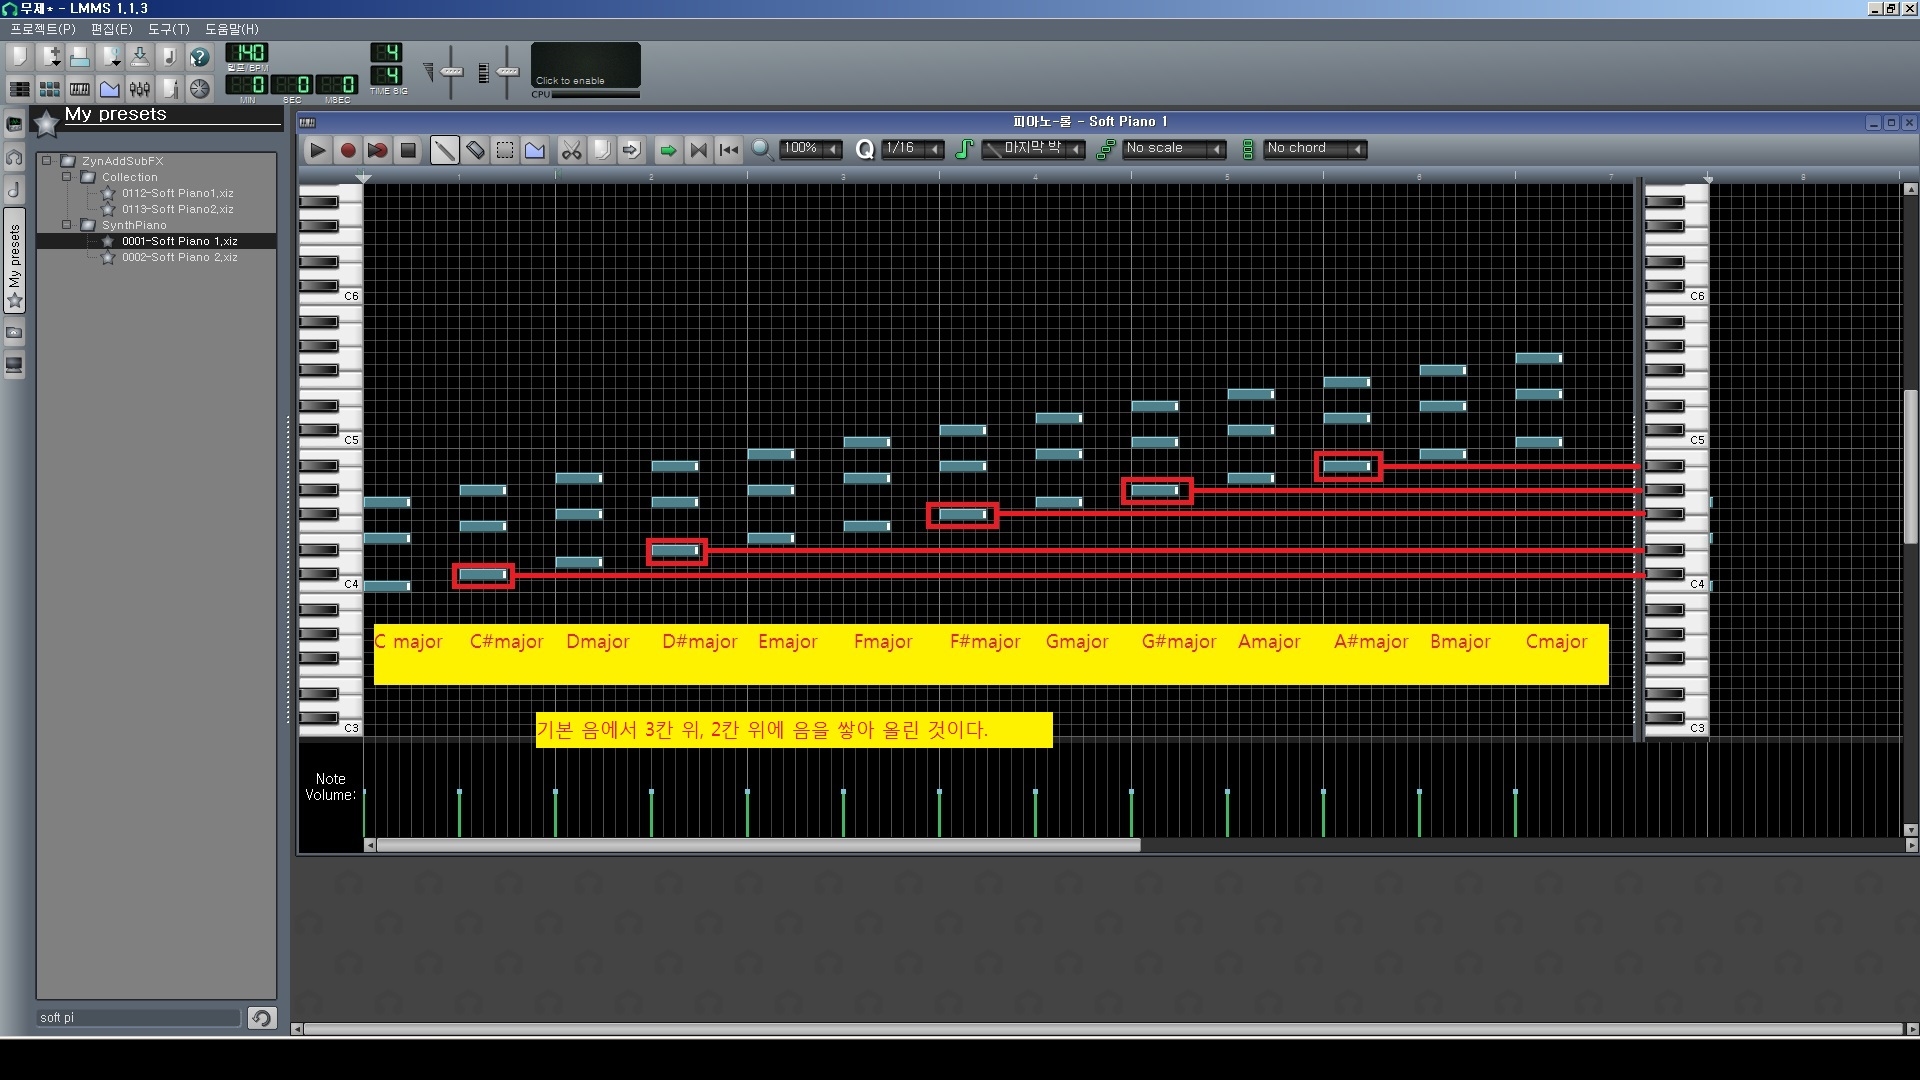The height and width of the screenshot is (1080, 1920).
Task: Open the My home folder sidebar tab
Action: [14, 333]
